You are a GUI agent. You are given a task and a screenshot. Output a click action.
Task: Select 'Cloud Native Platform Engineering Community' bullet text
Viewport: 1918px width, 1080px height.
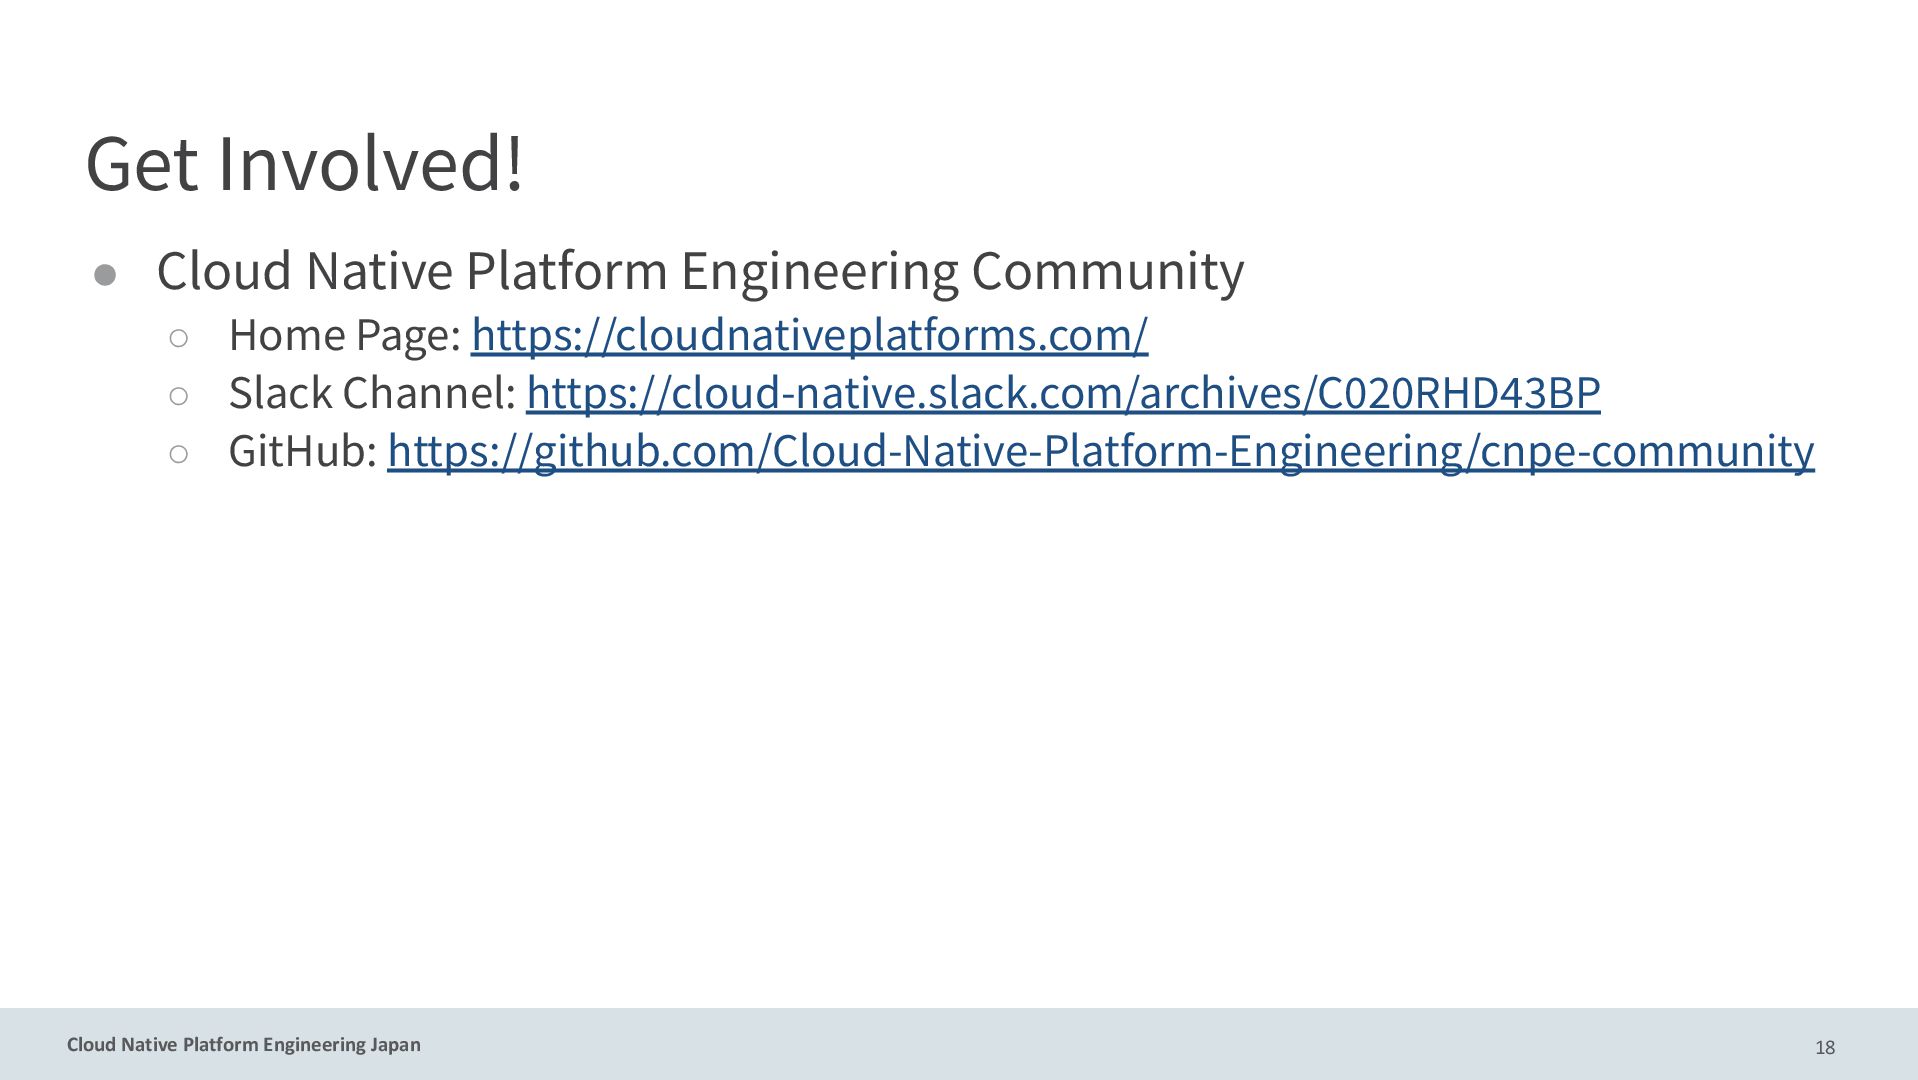point(700,271)
